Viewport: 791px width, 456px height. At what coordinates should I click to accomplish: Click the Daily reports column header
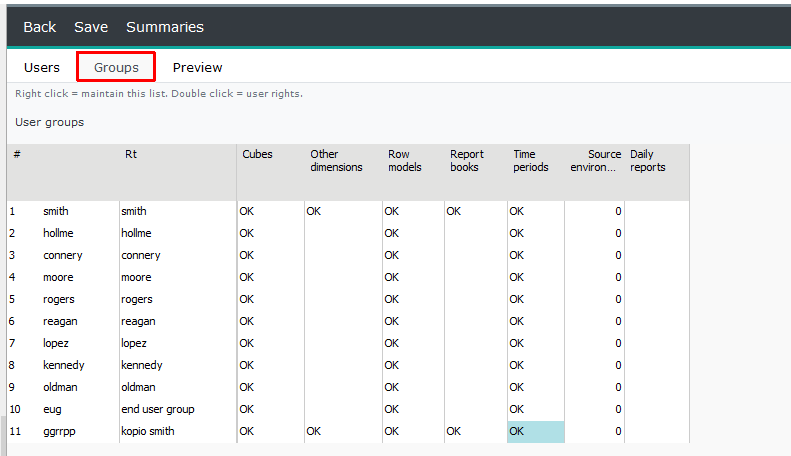click(648, 160)
